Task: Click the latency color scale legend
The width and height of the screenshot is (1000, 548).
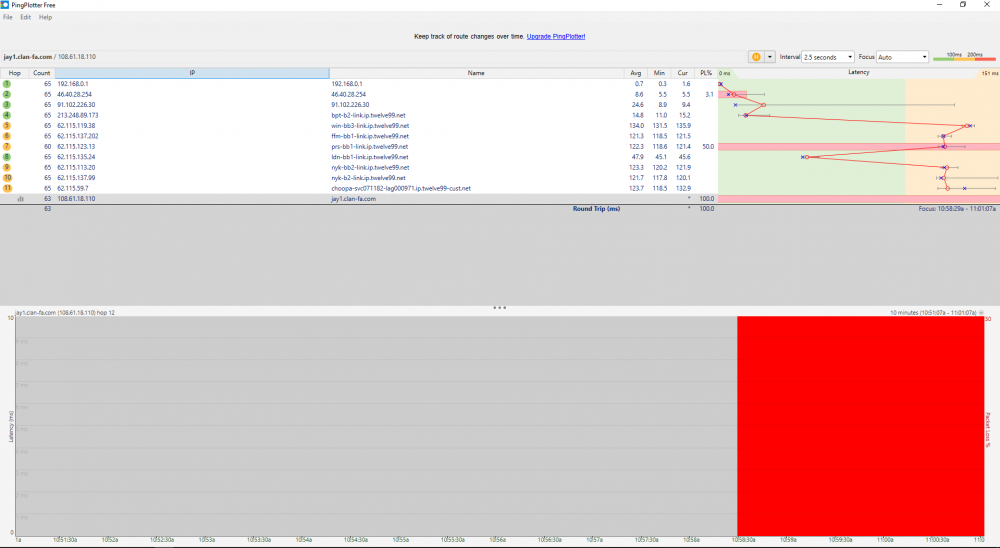Action: point(964,57)
